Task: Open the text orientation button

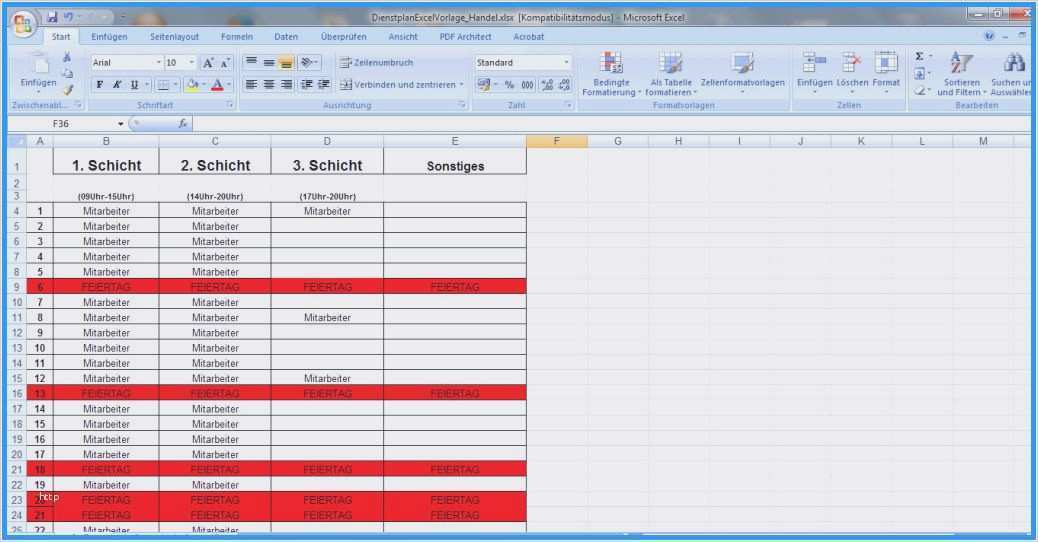Action: point(309,63)
